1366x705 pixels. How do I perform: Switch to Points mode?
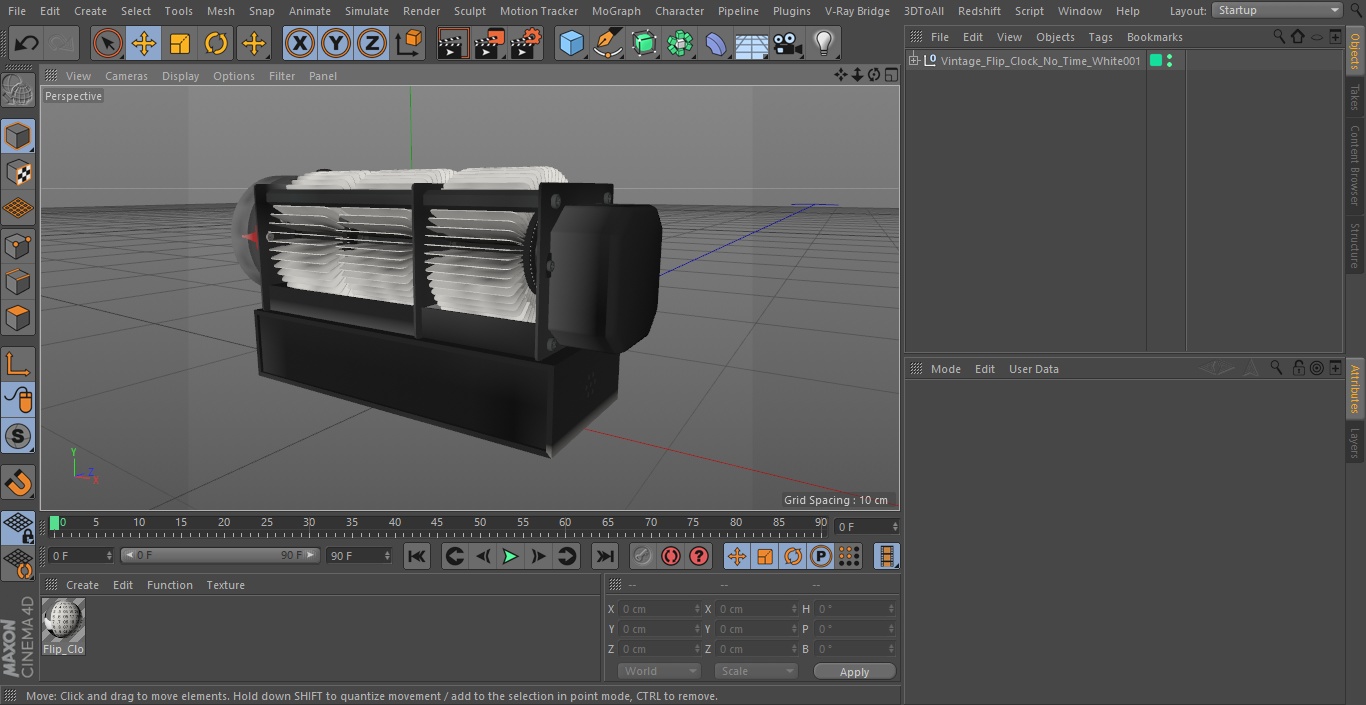pos(18,246)
